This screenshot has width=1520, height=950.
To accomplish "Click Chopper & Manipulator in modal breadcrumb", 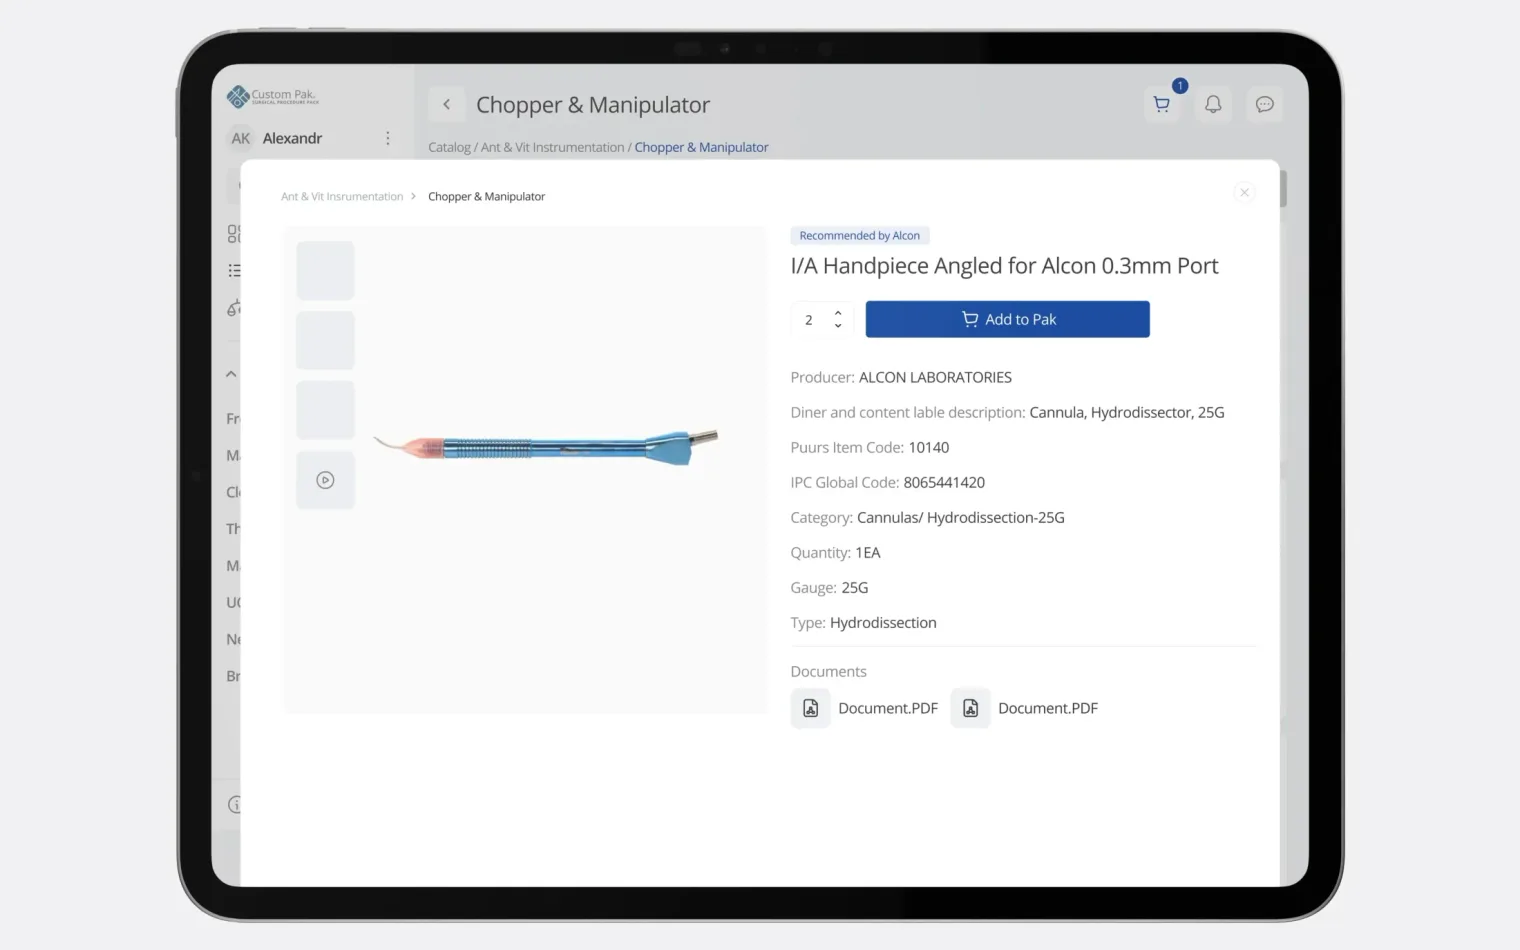I will point(486,196).
